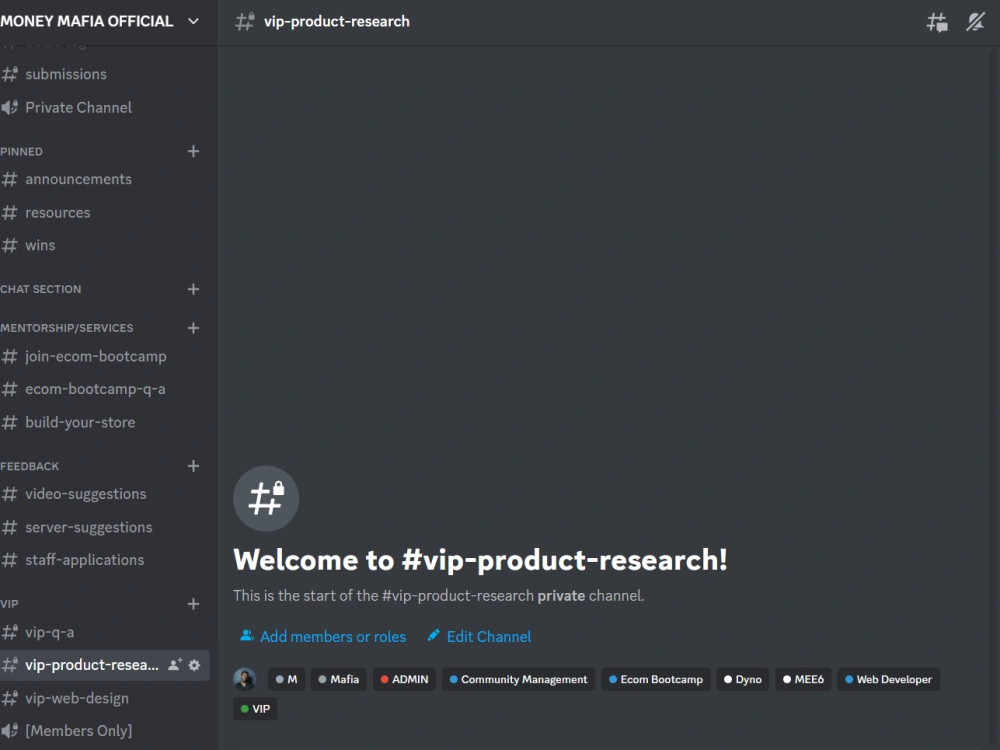Viewport: 1000px width, 750px height.
Task: Collapse the FEEDBACK category
Action: 30,465
